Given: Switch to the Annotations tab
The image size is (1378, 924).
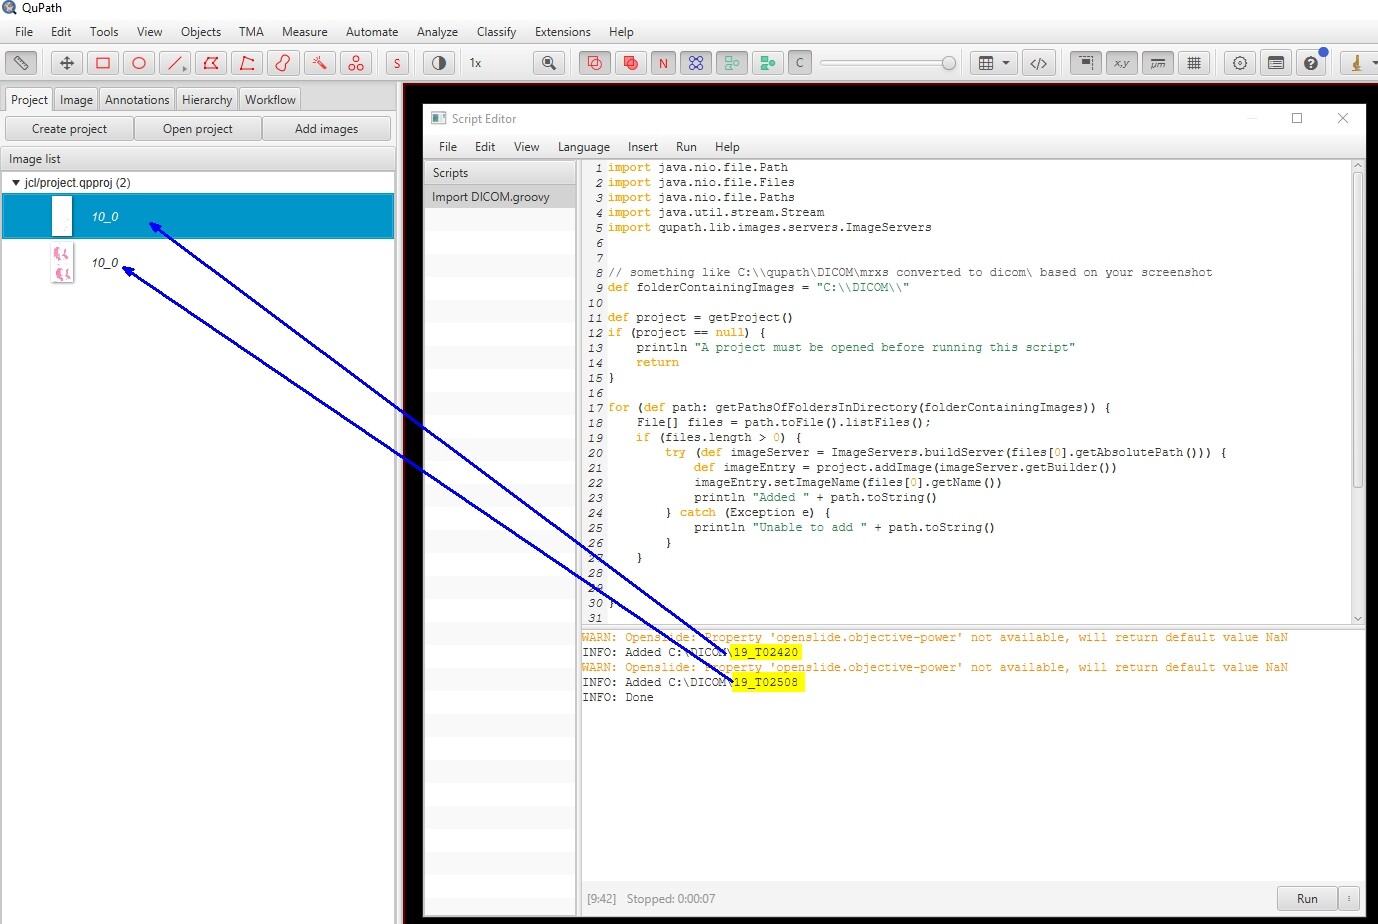Looking at the screenshot, I should click(137, 100).
